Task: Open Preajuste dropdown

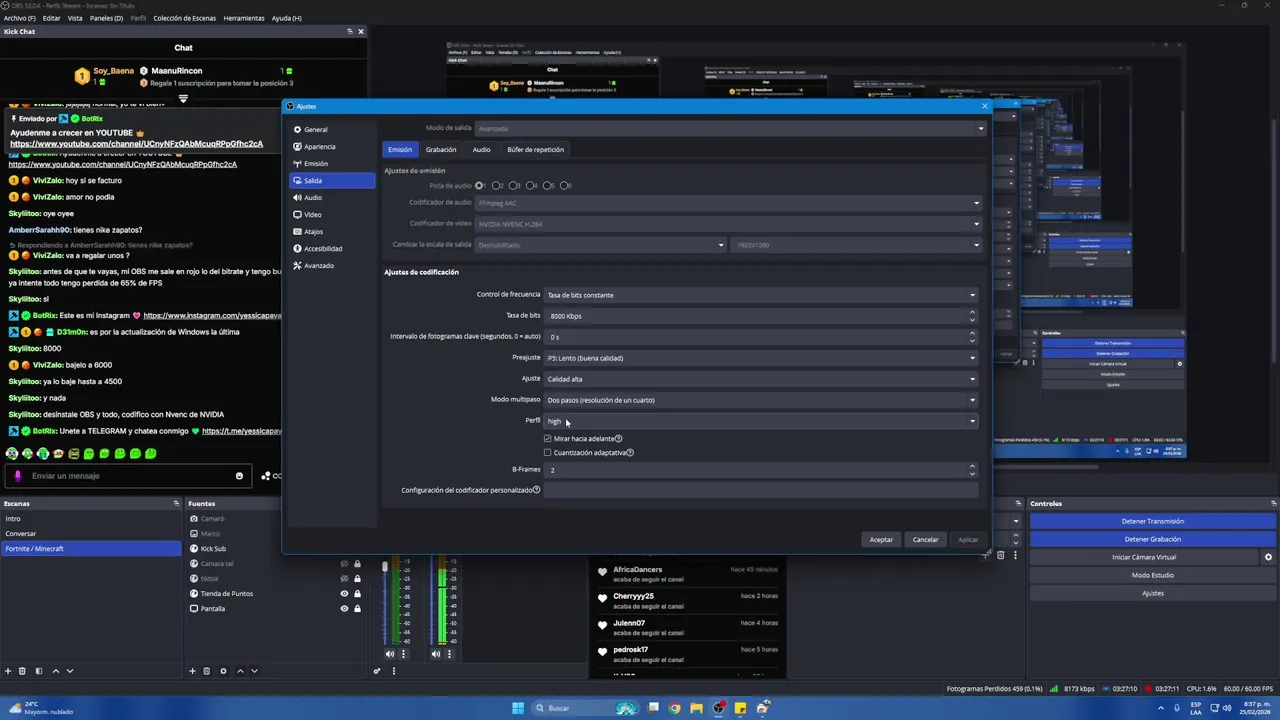Action: point(761,358)
